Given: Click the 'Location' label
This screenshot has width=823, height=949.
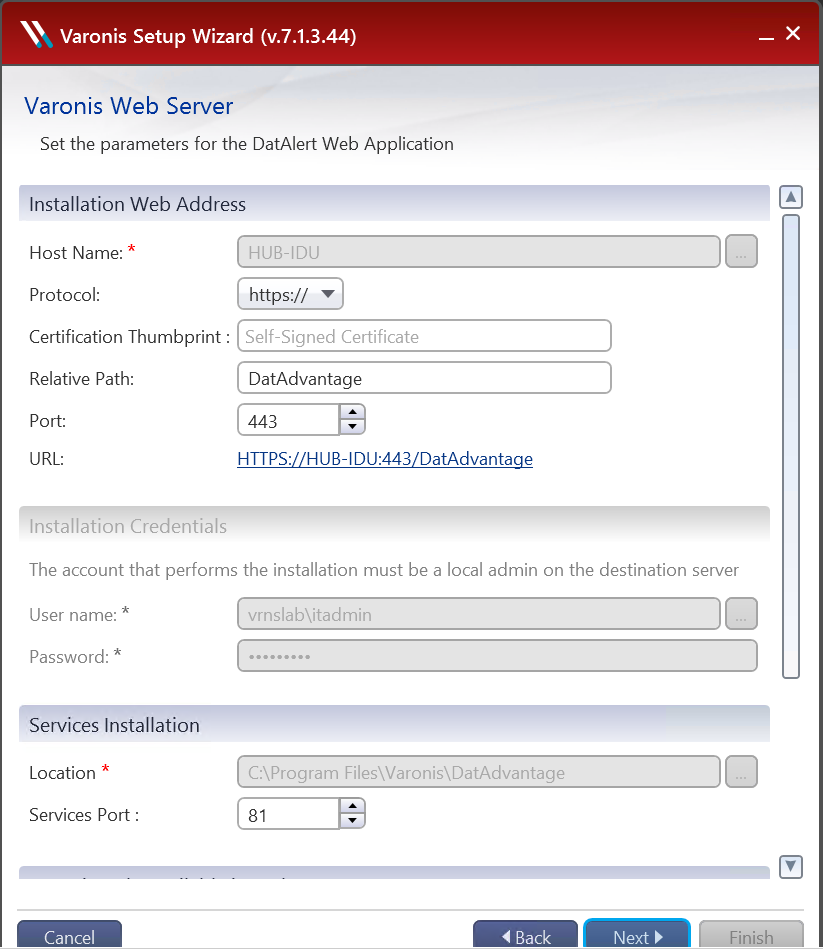Looking at the screenshot, I should click(62, 773).
